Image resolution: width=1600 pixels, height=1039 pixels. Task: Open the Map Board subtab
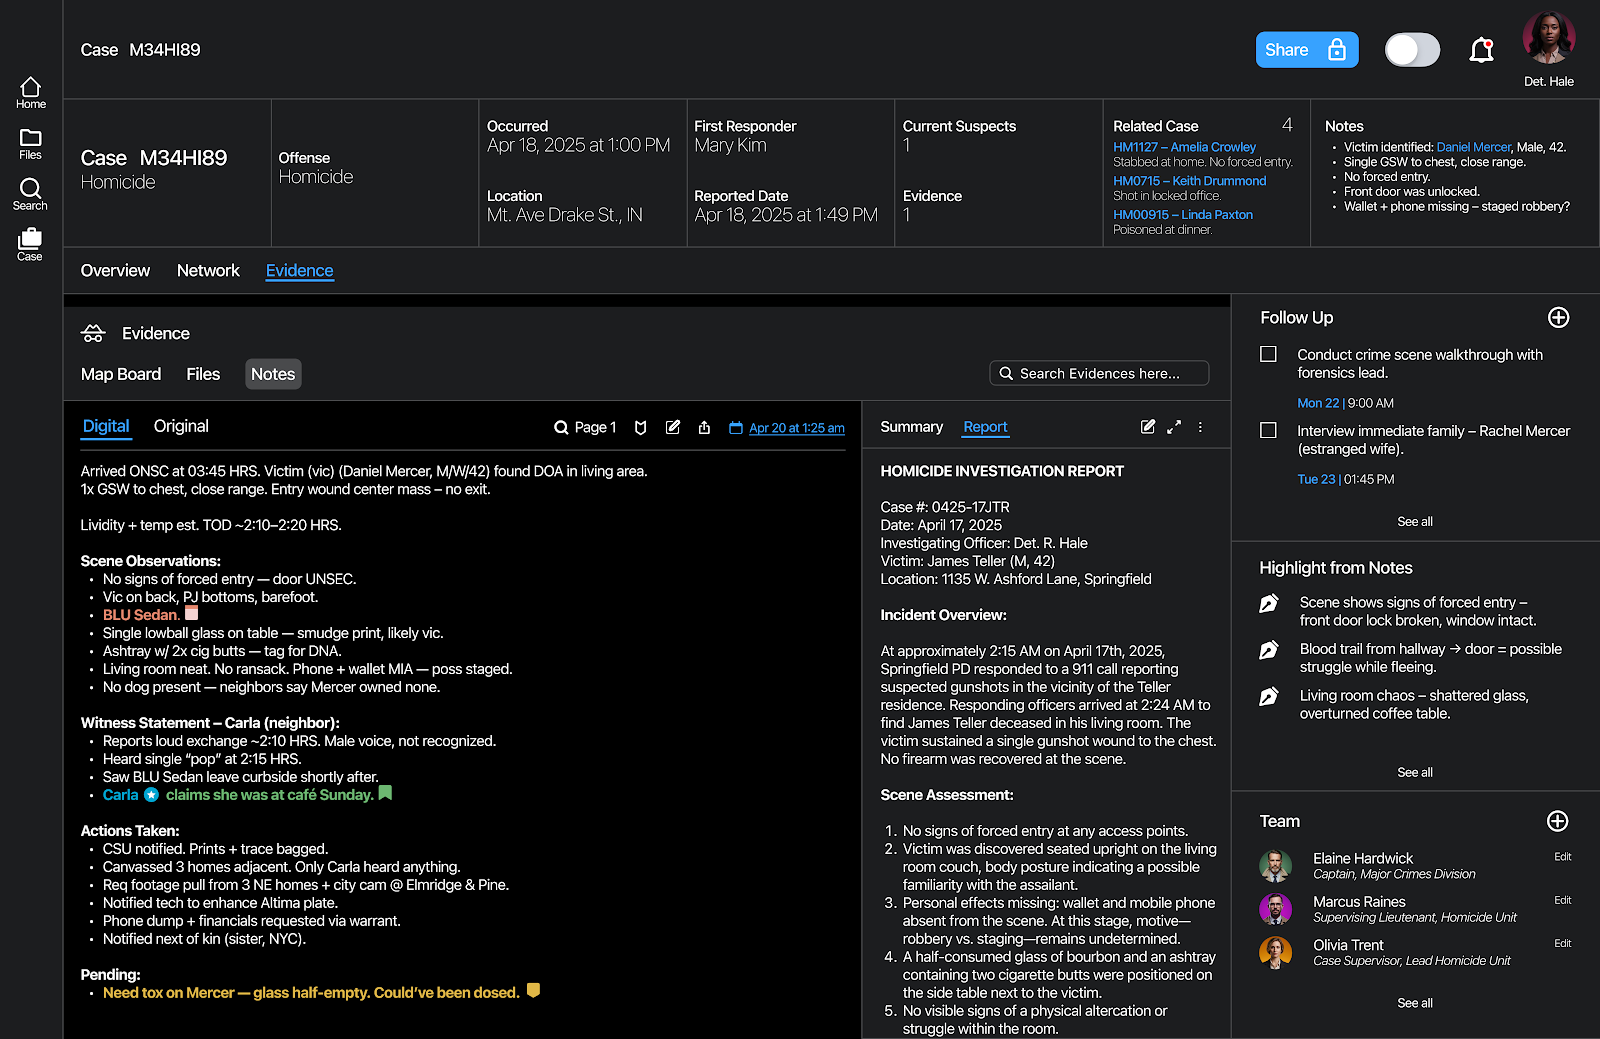pyautogui.click(x=121, y=374)
